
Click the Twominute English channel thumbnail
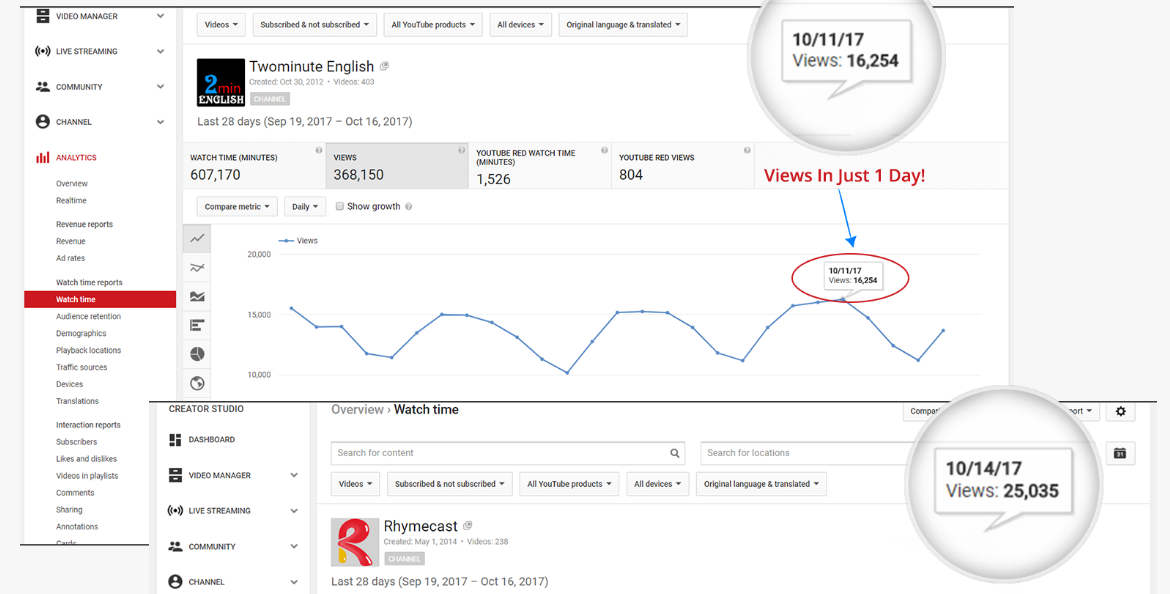click(221, 82)
